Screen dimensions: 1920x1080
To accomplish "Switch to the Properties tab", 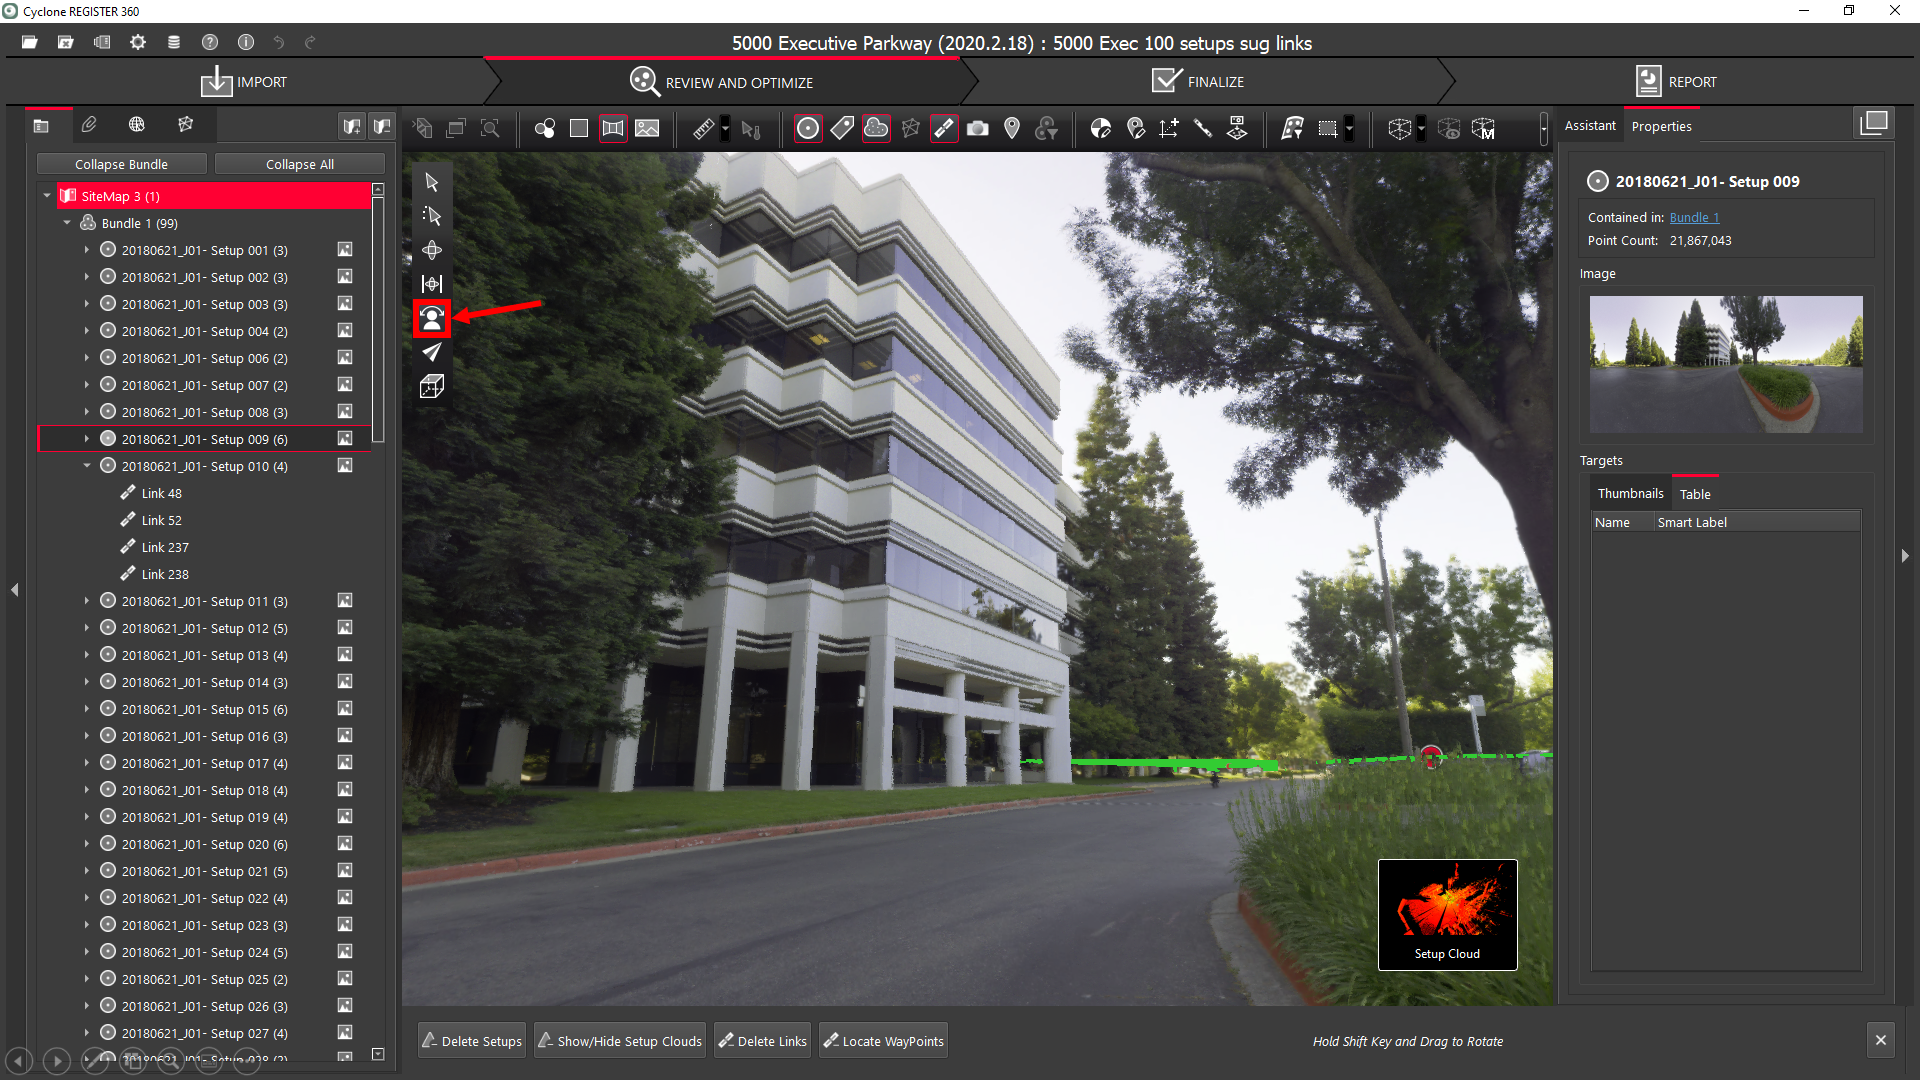I will click(1661, 126).
